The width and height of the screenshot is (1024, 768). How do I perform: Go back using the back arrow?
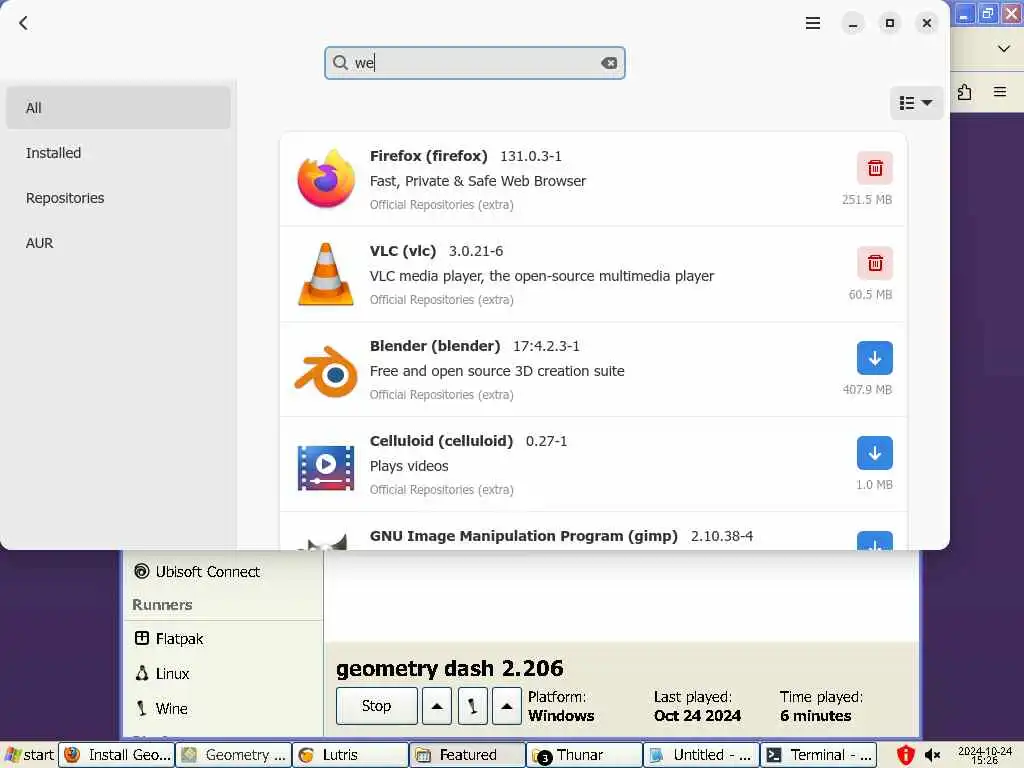[24, 24]
